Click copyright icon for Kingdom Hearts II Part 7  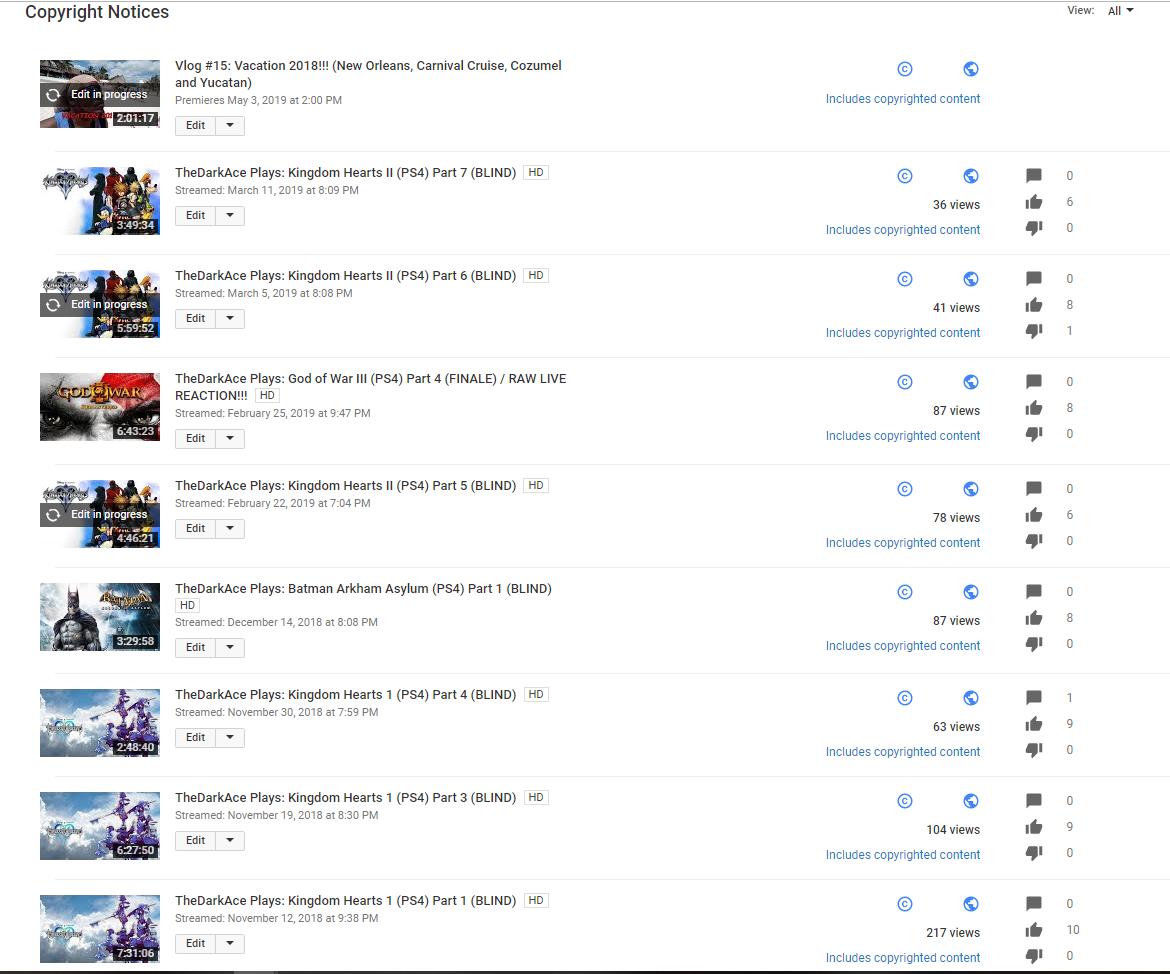pos(904,176)
